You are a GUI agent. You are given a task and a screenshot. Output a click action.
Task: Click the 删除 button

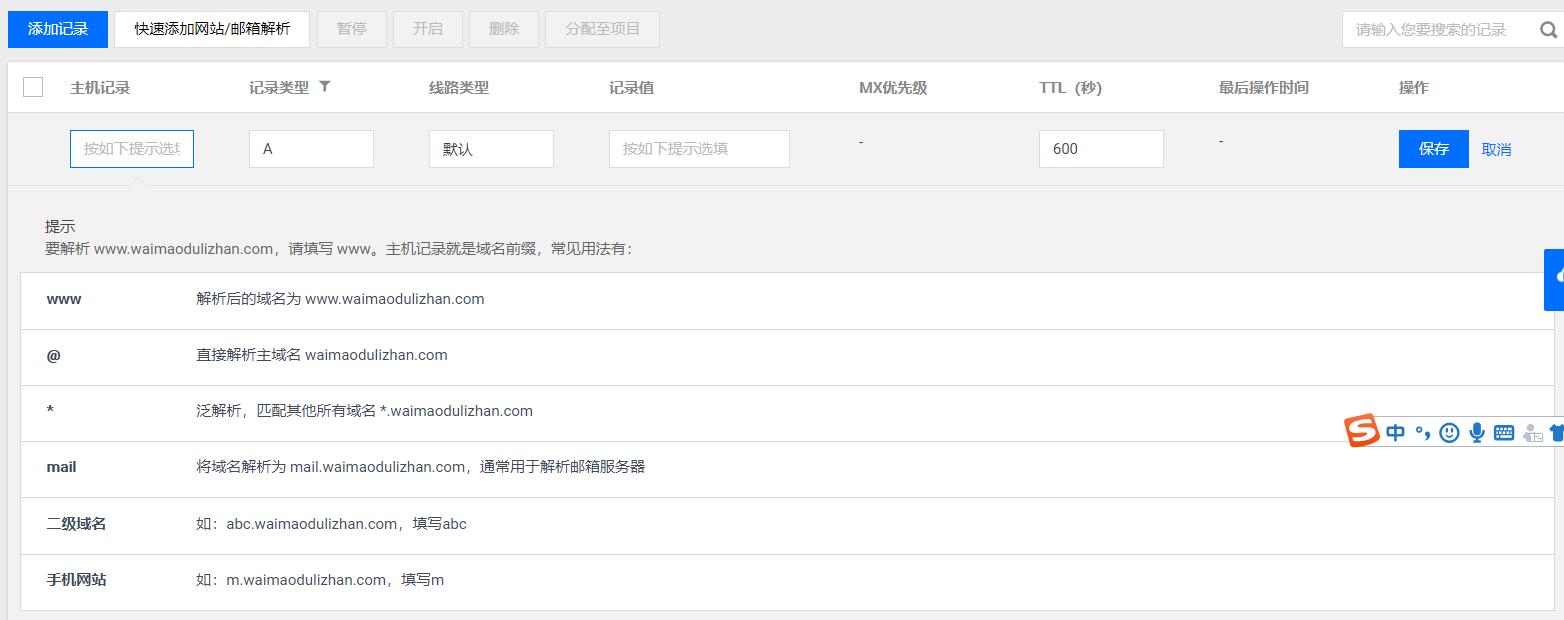click(504, 29)
